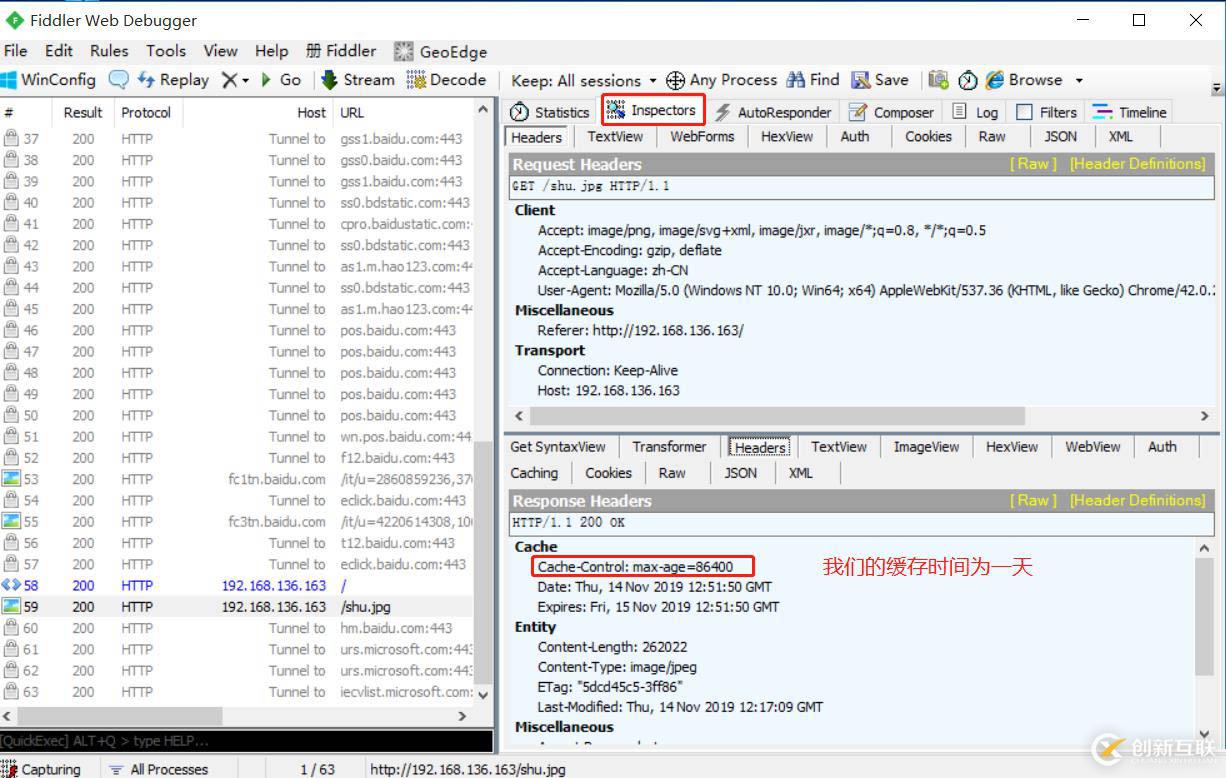Image resolution: width=1226 pixels, height=778 pixels.
Task: Open the Rules menu
Action: coord(109,51)
